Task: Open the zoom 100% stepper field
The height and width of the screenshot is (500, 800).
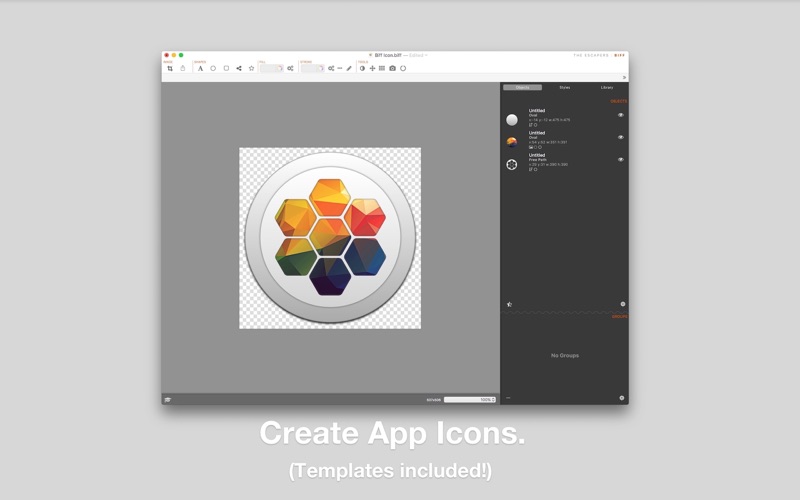Action: point(470,399)
